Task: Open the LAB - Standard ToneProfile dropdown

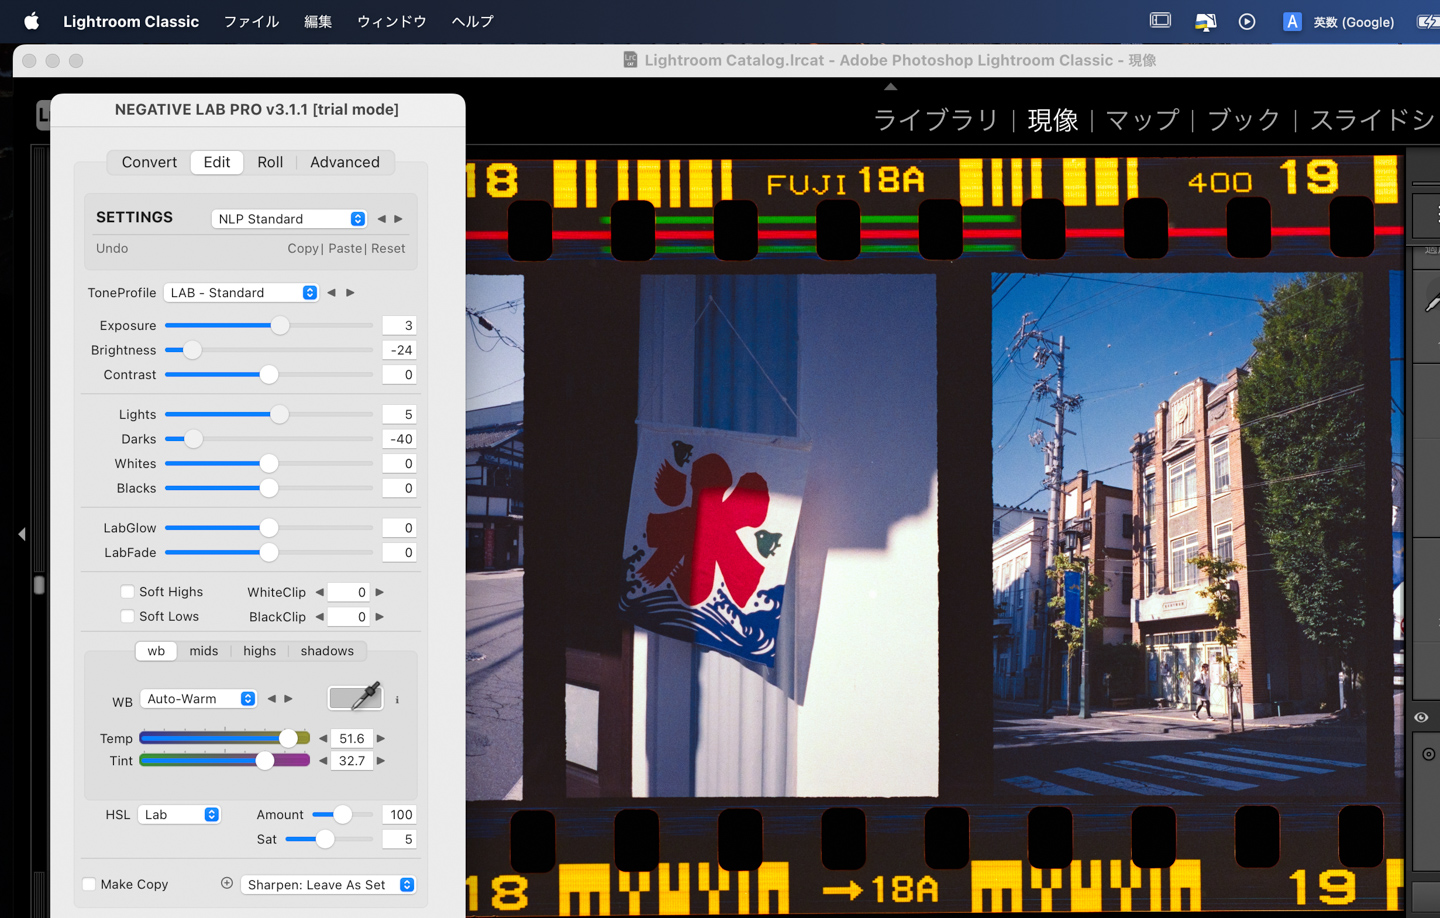Action: tap(241, 293)
